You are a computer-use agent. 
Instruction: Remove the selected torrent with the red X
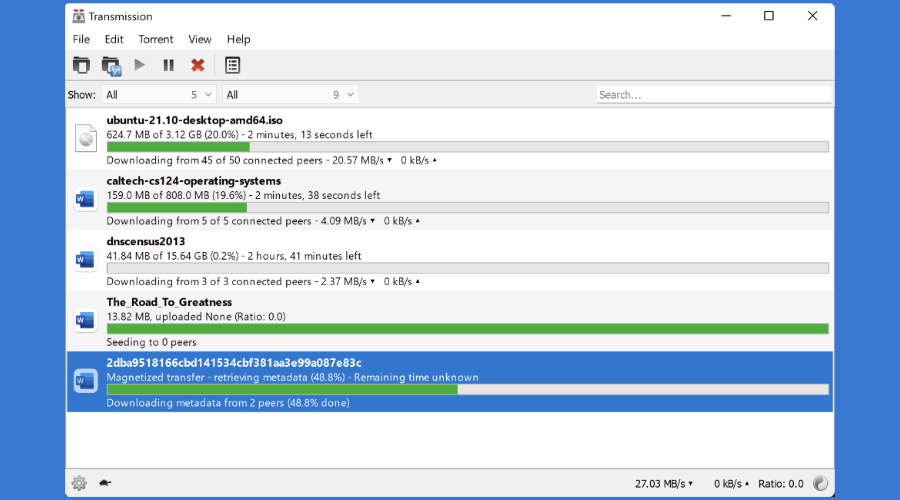click(x=198, y=65)
